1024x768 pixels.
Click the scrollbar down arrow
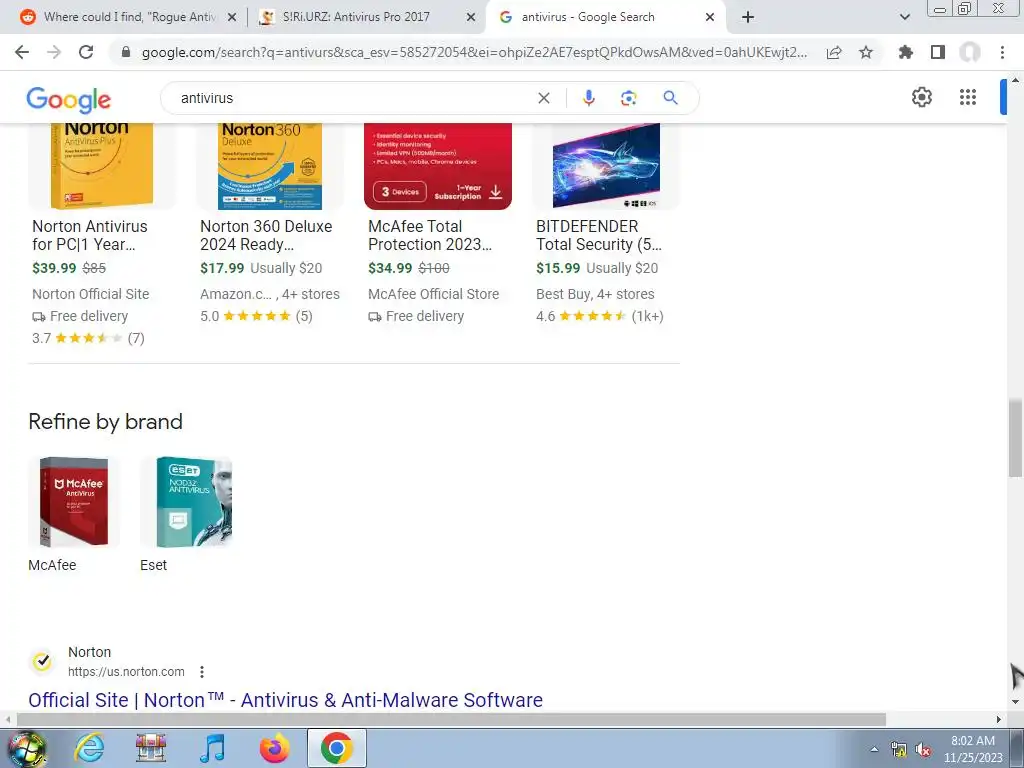coord(1015,702)
